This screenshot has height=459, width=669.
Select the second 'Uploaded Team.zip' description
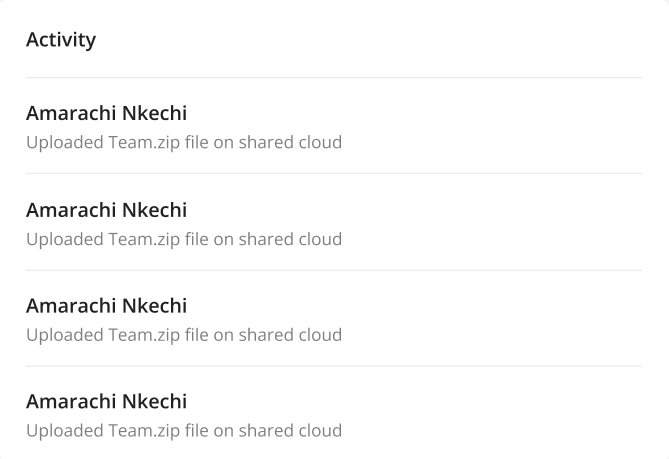[184, 239]
